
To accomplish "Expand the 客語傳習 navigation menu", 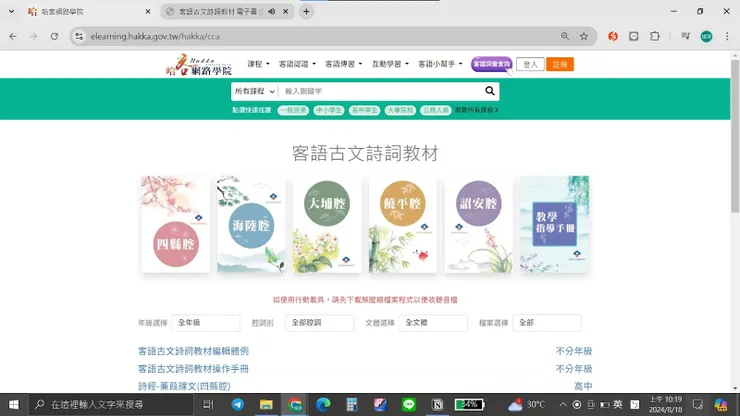I will click(343, 64).
